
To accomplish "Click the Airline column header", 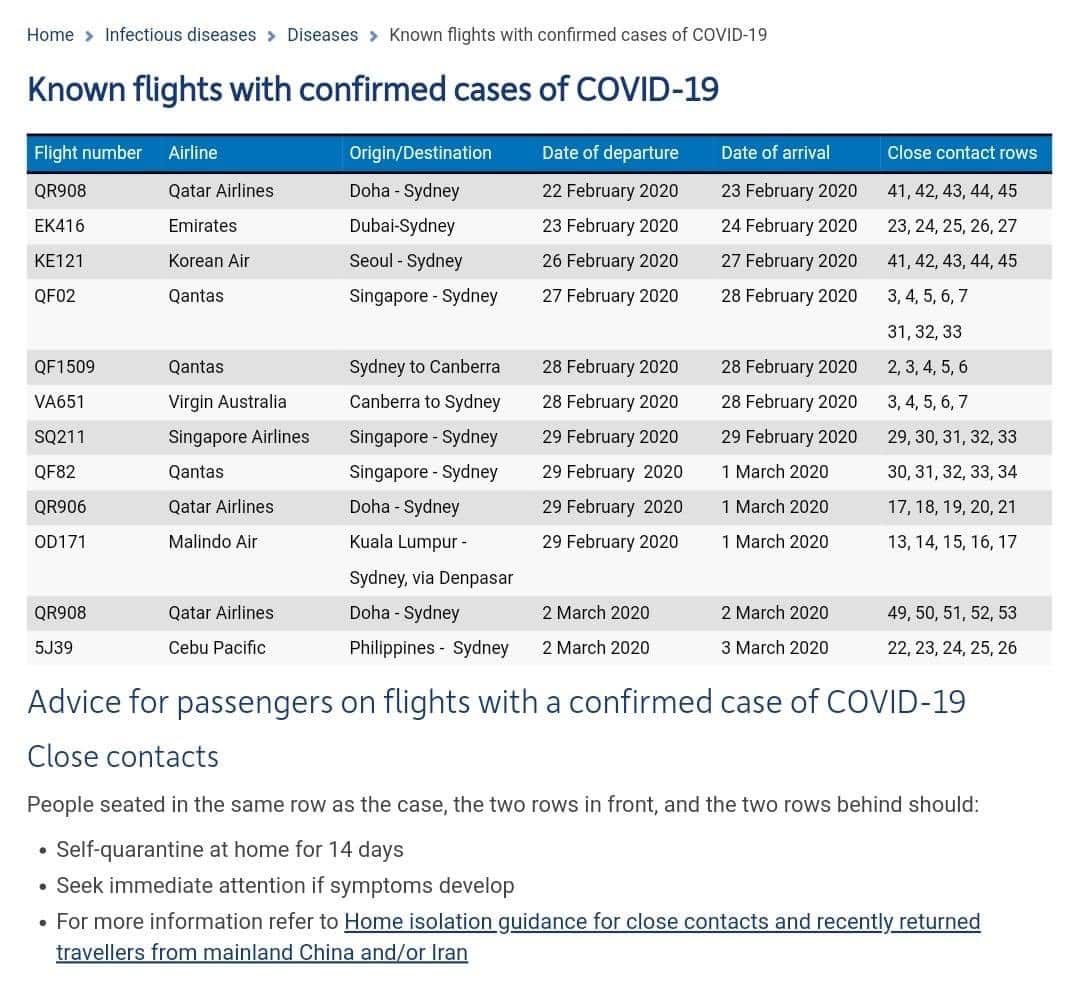I will 192,153.
